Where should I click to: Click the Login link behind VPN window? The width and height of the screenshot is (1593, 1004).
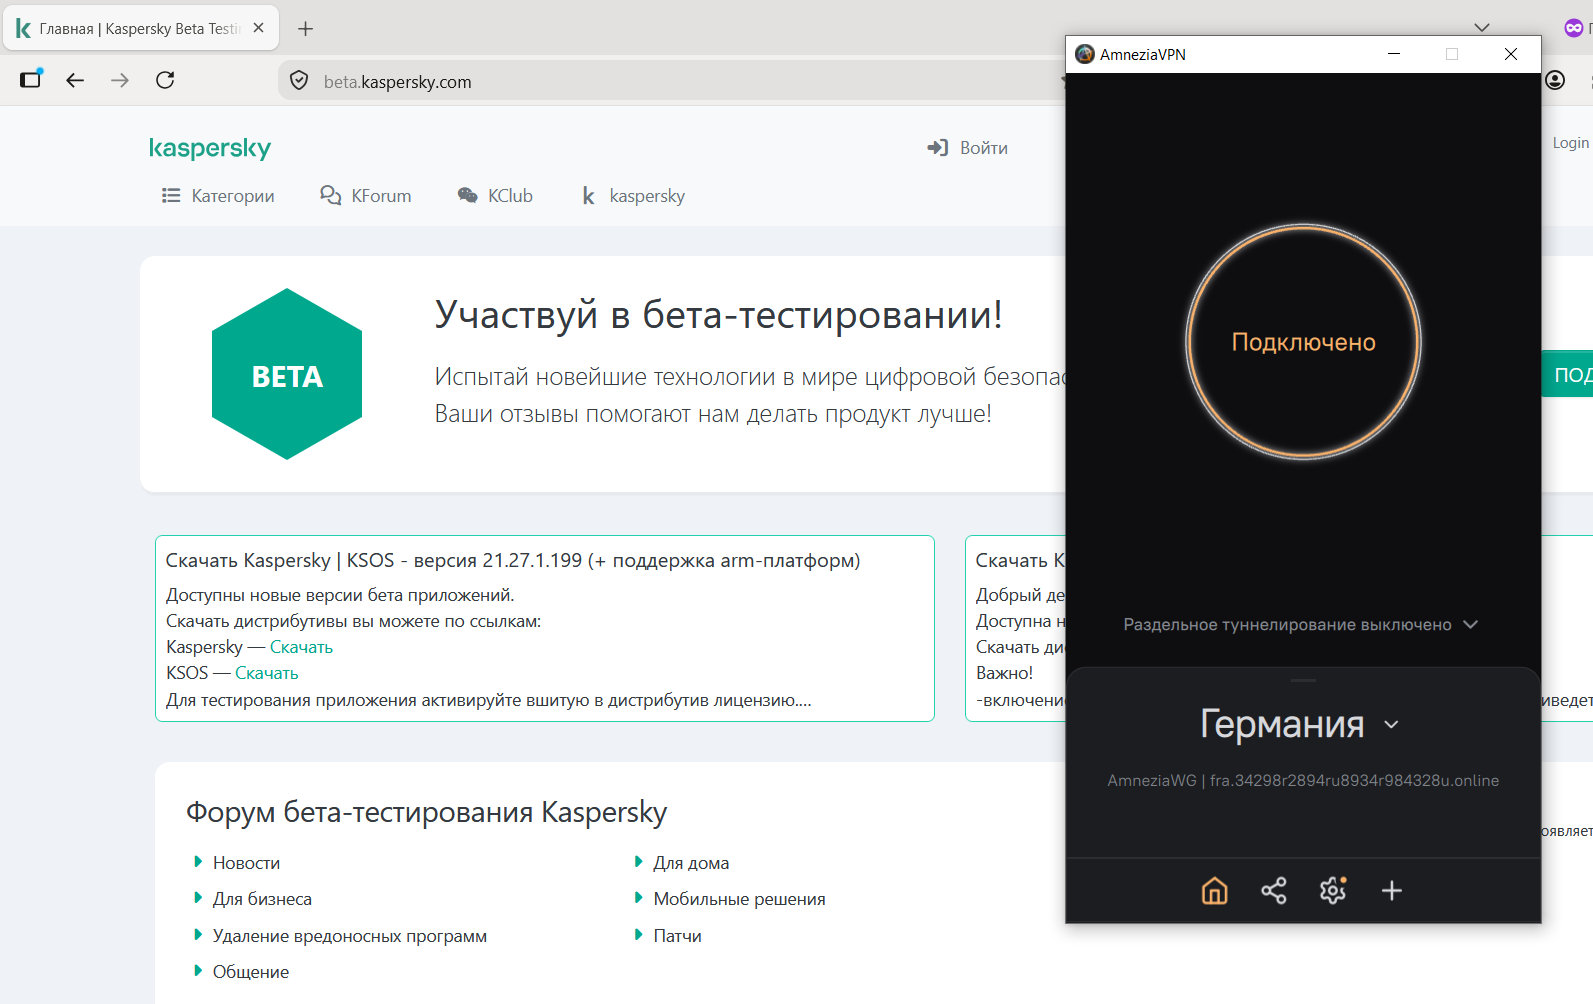pyautogui.click(x=1570, y=143)
